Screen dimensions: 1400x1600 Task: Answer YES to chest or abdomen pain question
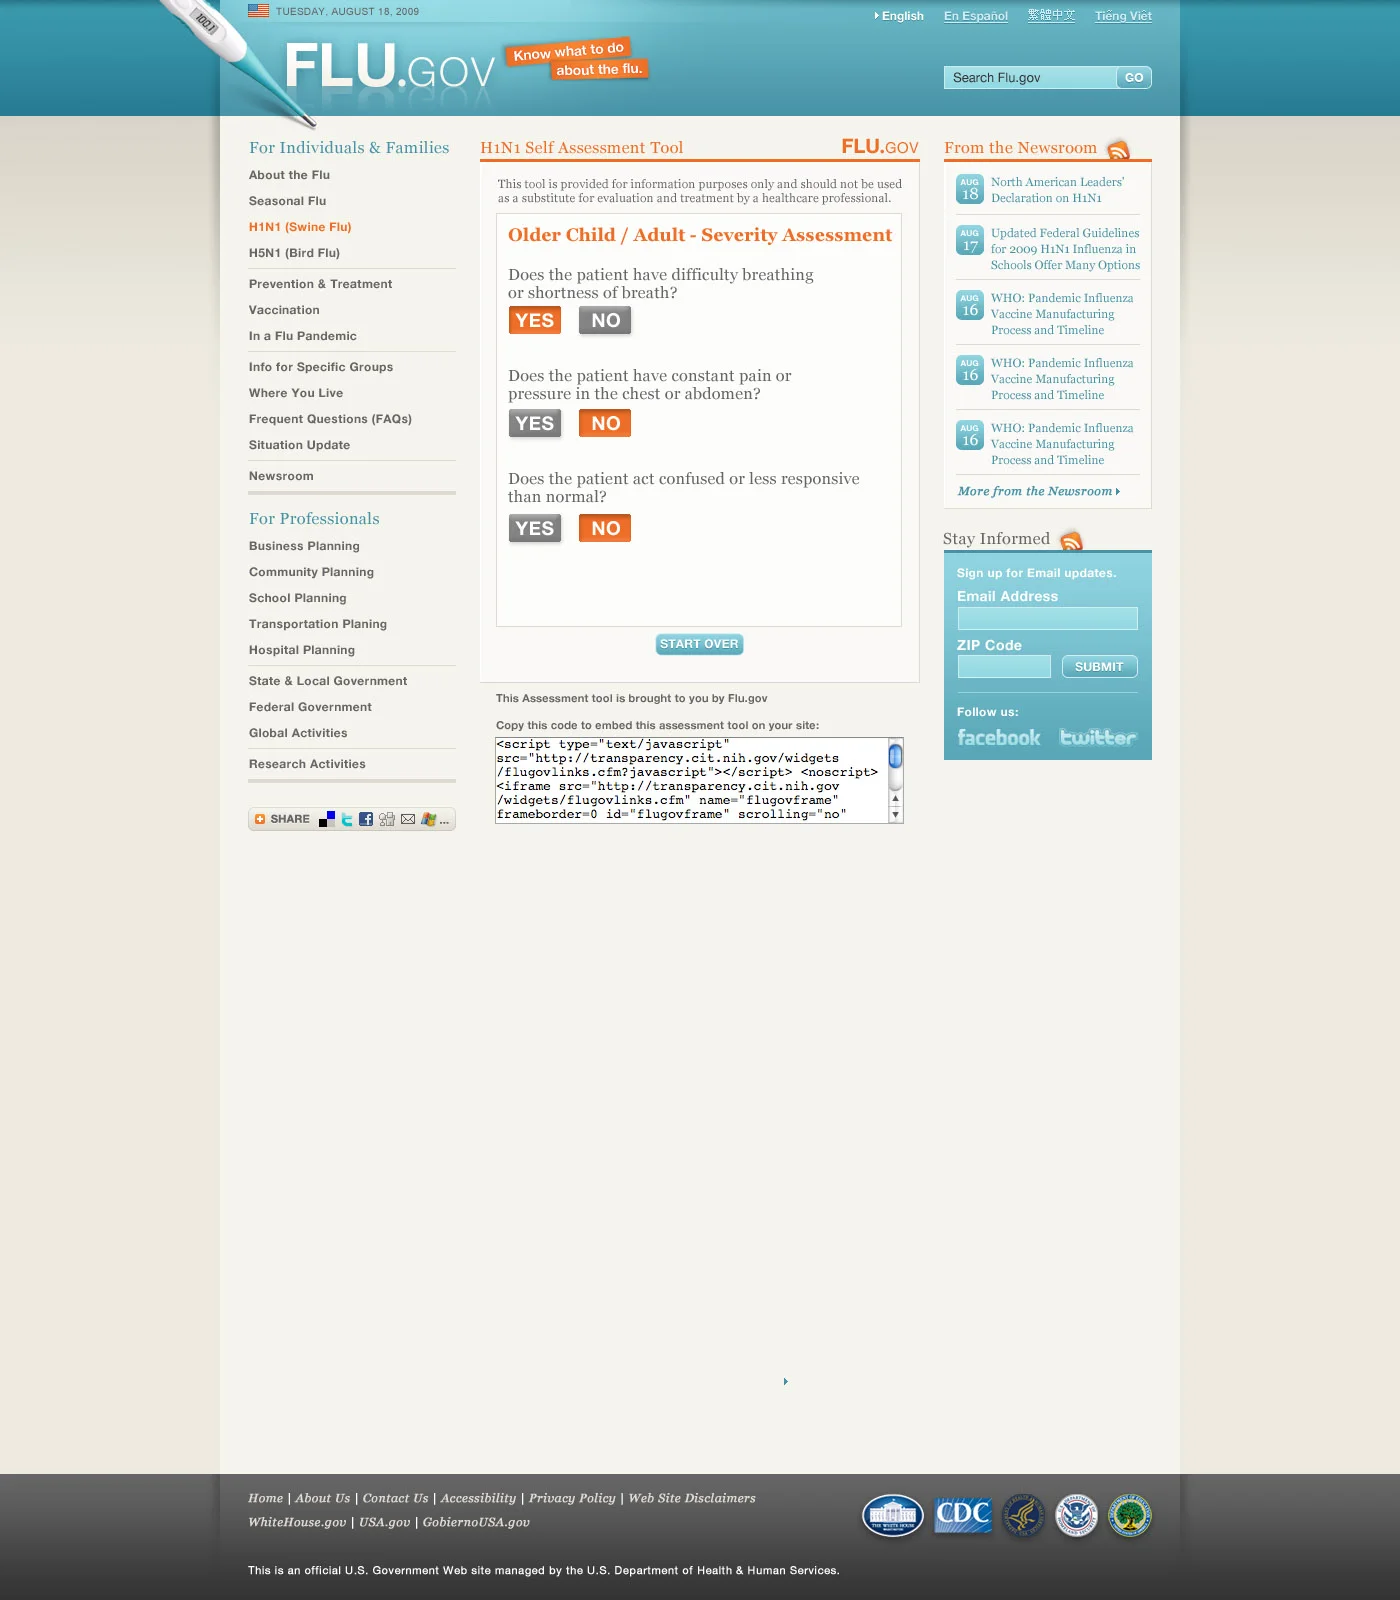click(535, 423)
